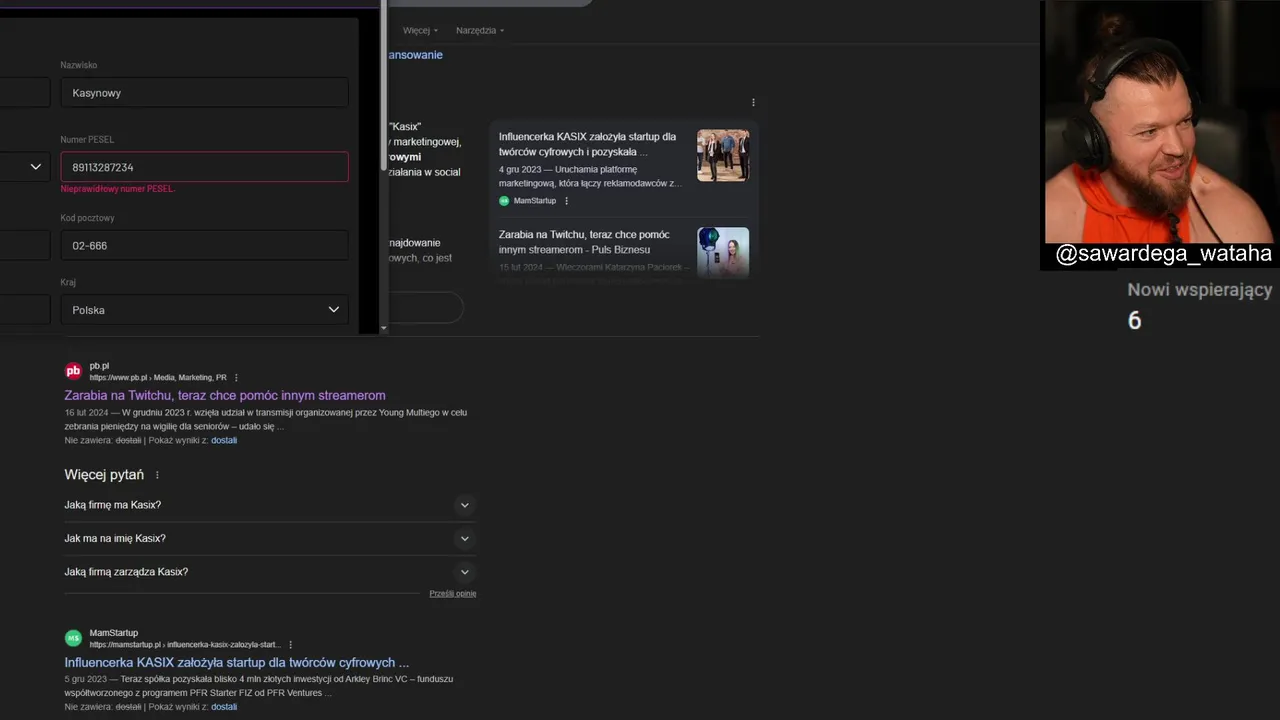Click the 'Nieprawidłowy numer PESEL.' error message
This screenshot has height=720, width=1280.
click(117, 189)
